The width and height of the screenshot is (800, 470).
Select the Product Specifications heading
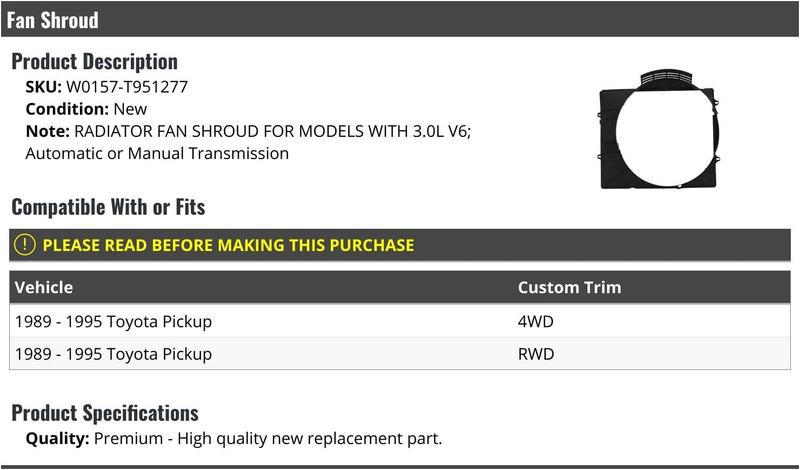105,413
